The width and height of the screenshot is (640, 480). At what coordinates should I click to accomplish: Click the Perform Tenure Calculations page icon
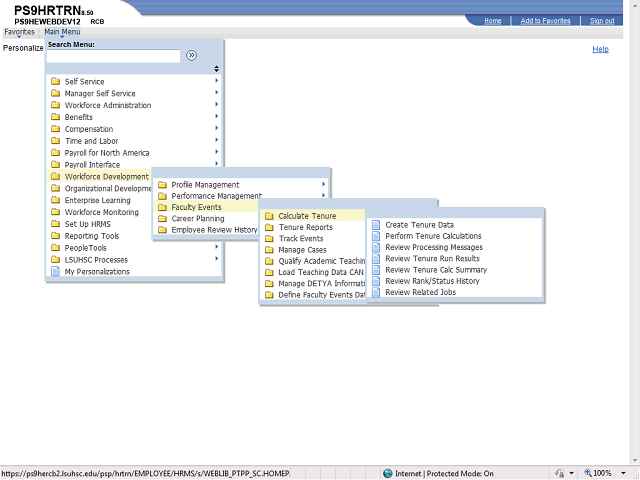pos(376,236)
